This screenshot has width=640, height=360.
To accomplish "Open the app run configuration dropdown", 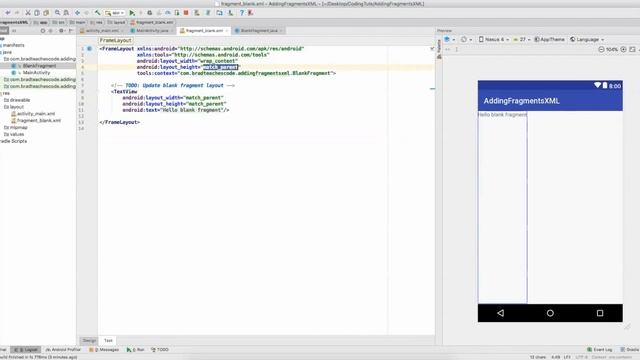I will click(114, 13).
